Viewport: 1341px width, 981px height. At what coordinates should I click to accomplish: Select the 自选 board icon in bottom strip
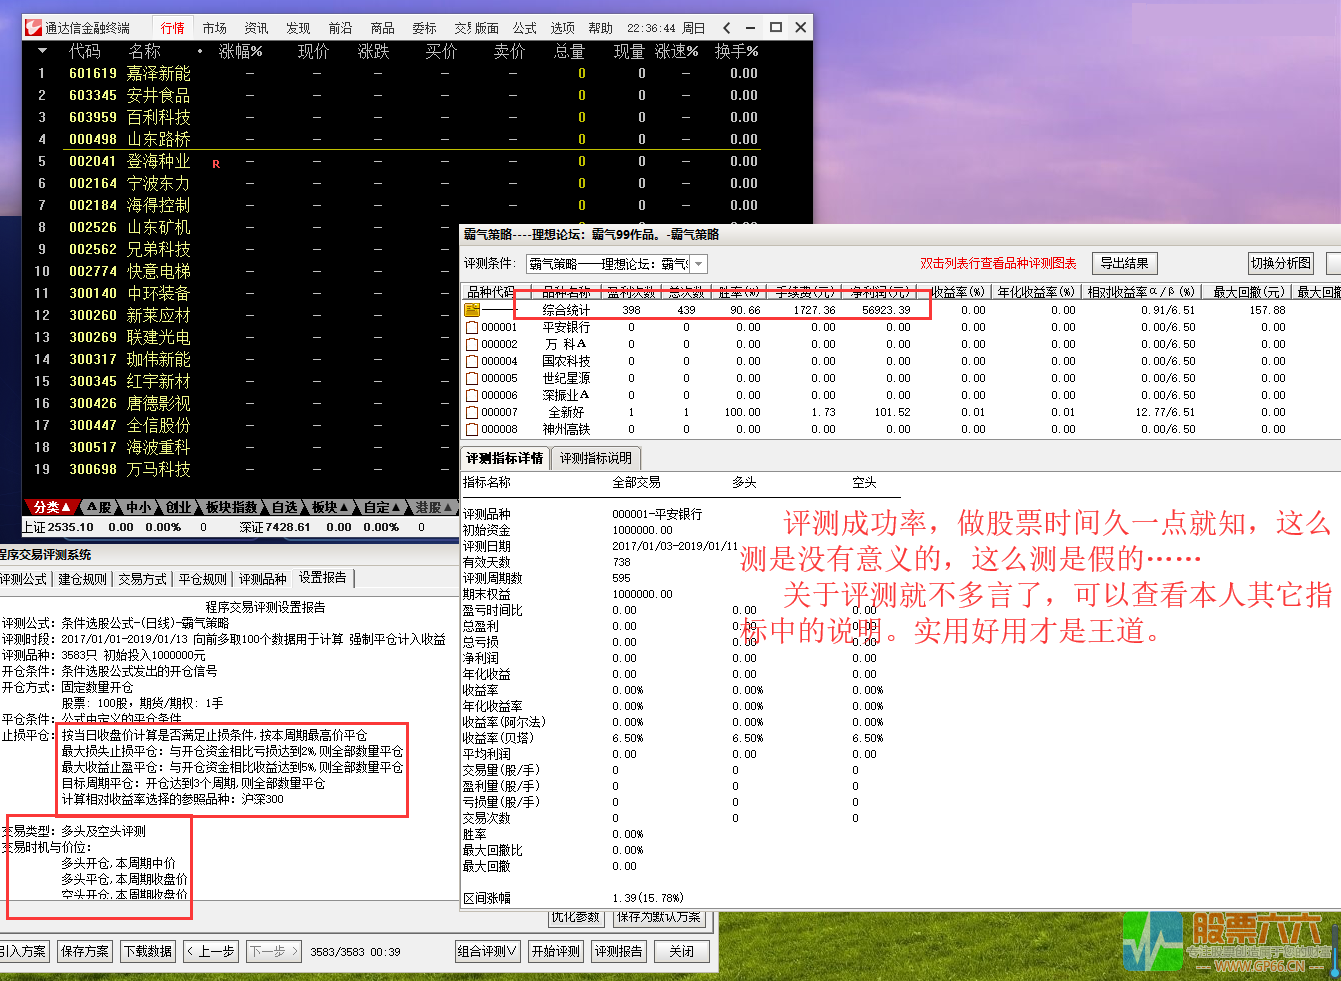pyautogui.click(x=285, y=507)
